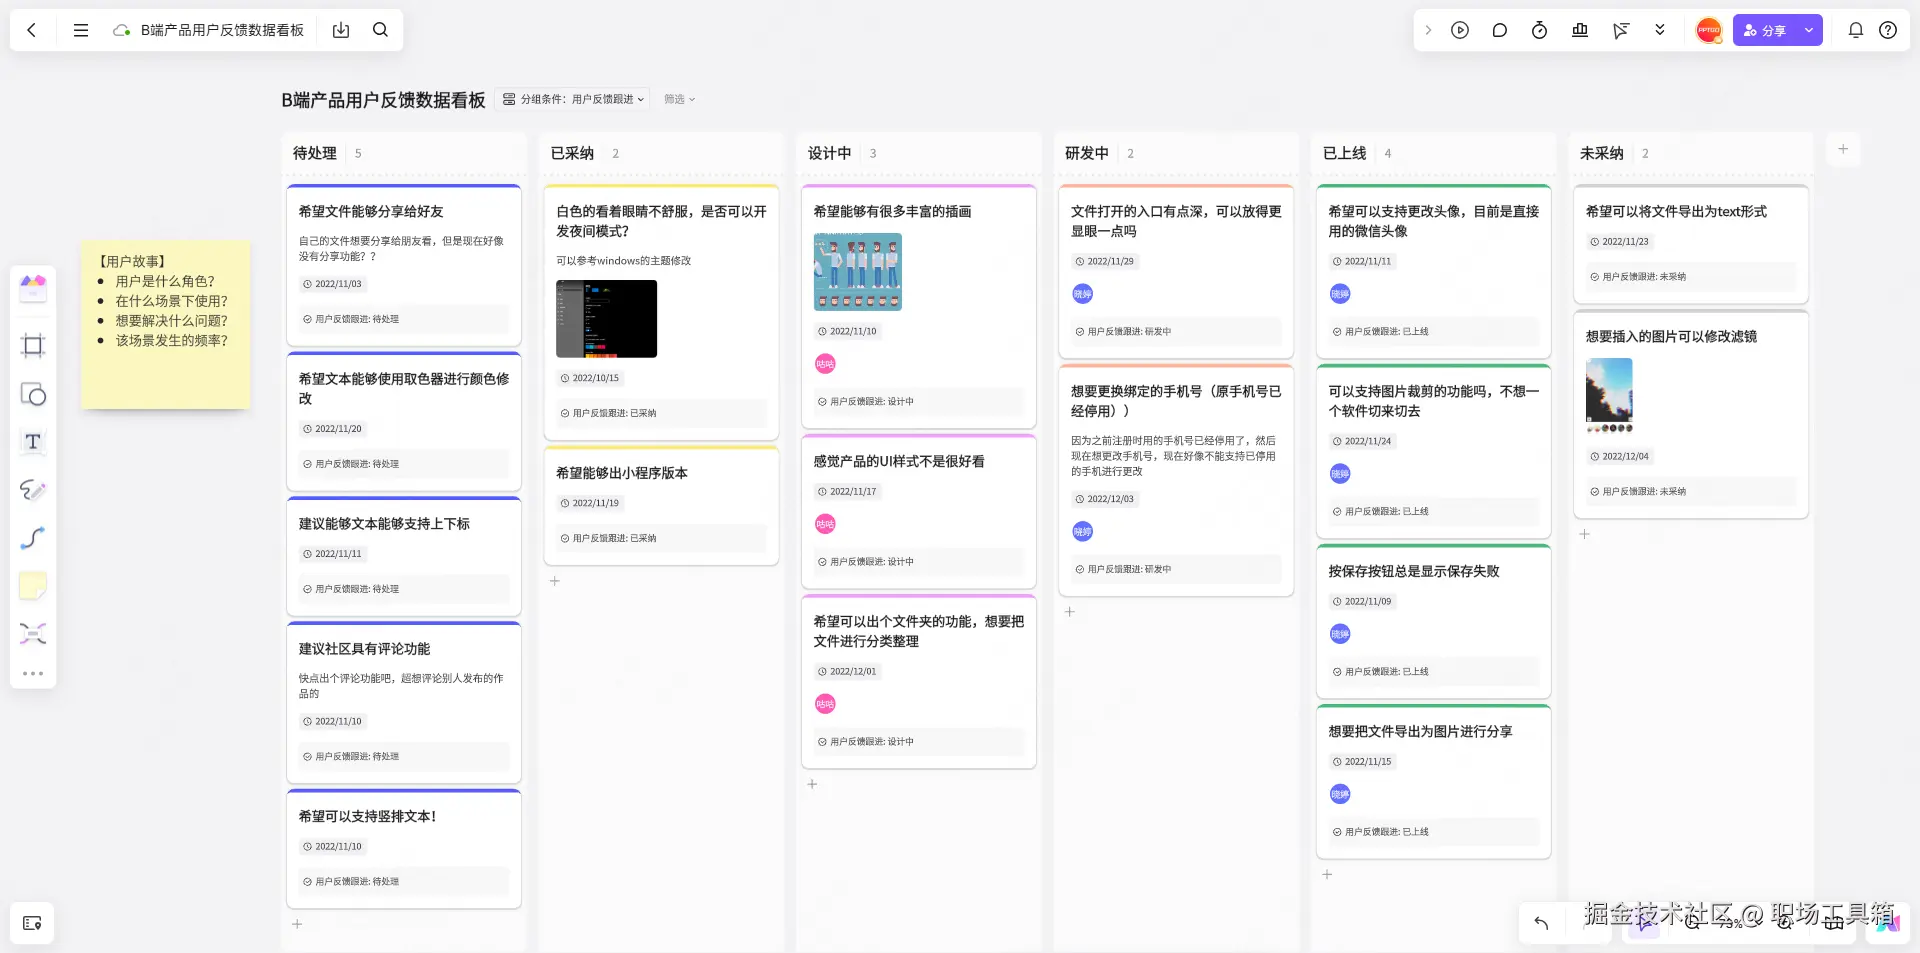1920x953 pixels.
Task: Open card 建议能够文本能够支持上下标
Action: click(x=404, y=556)
